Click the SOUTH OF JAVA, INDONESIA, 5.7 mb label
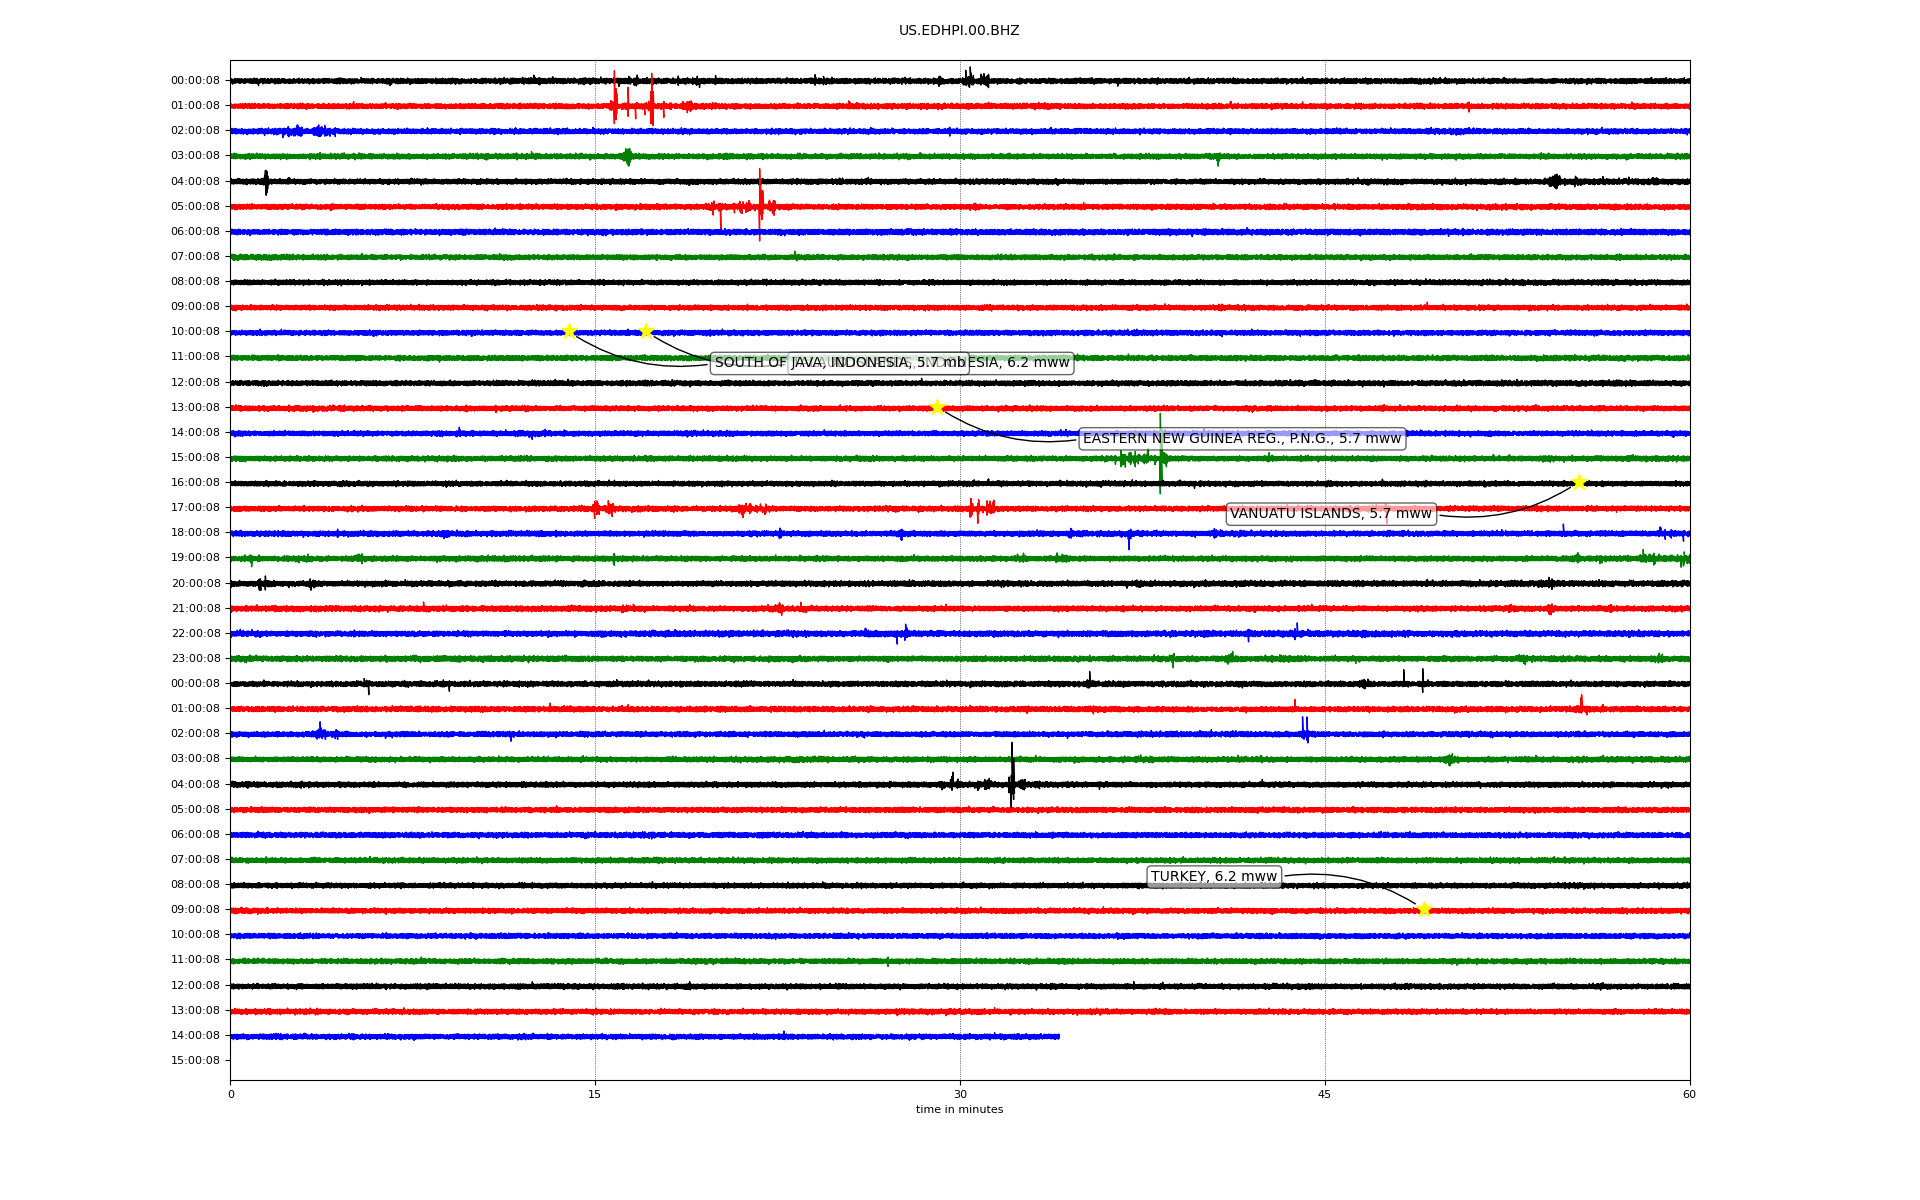This screenshot has width=1920, height=1200. 840,363
